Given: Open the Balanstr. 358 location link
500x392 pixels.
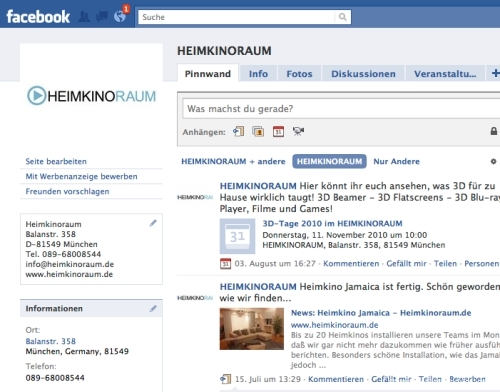Looking at the screenshot, I should pyautogui.click(x=51, y=341).
